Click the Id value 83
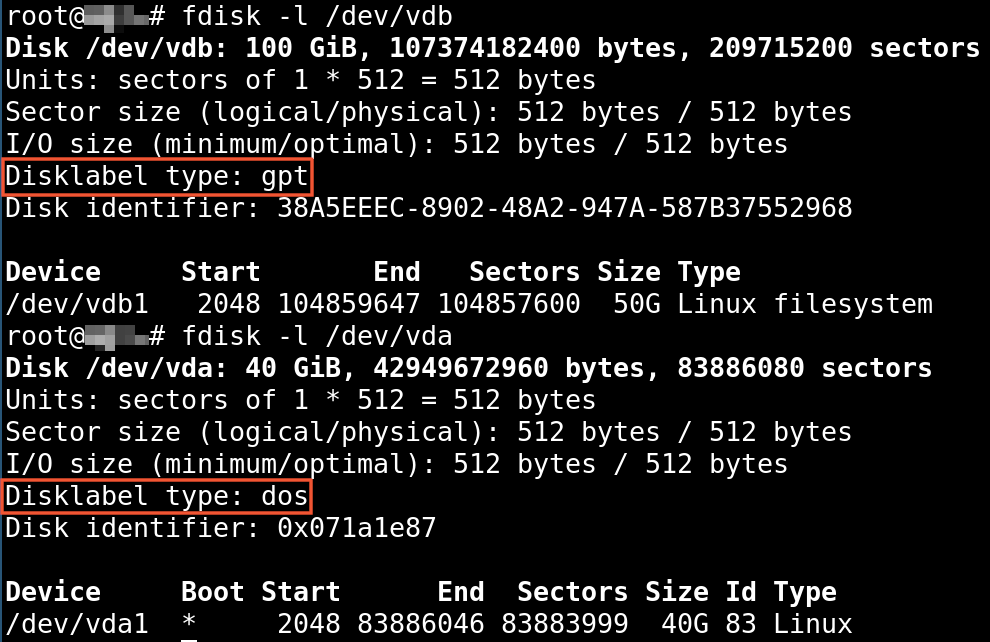The height and width of the screenshot is (642, 990). point(741,624)
